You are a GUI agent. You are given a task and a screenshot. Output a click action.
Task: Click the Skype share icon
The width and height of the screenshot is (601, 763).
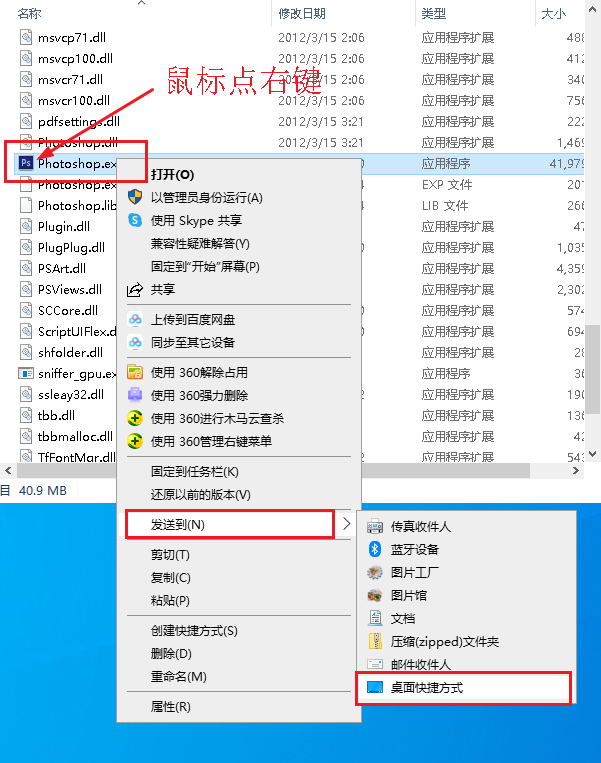pos(135,220)
